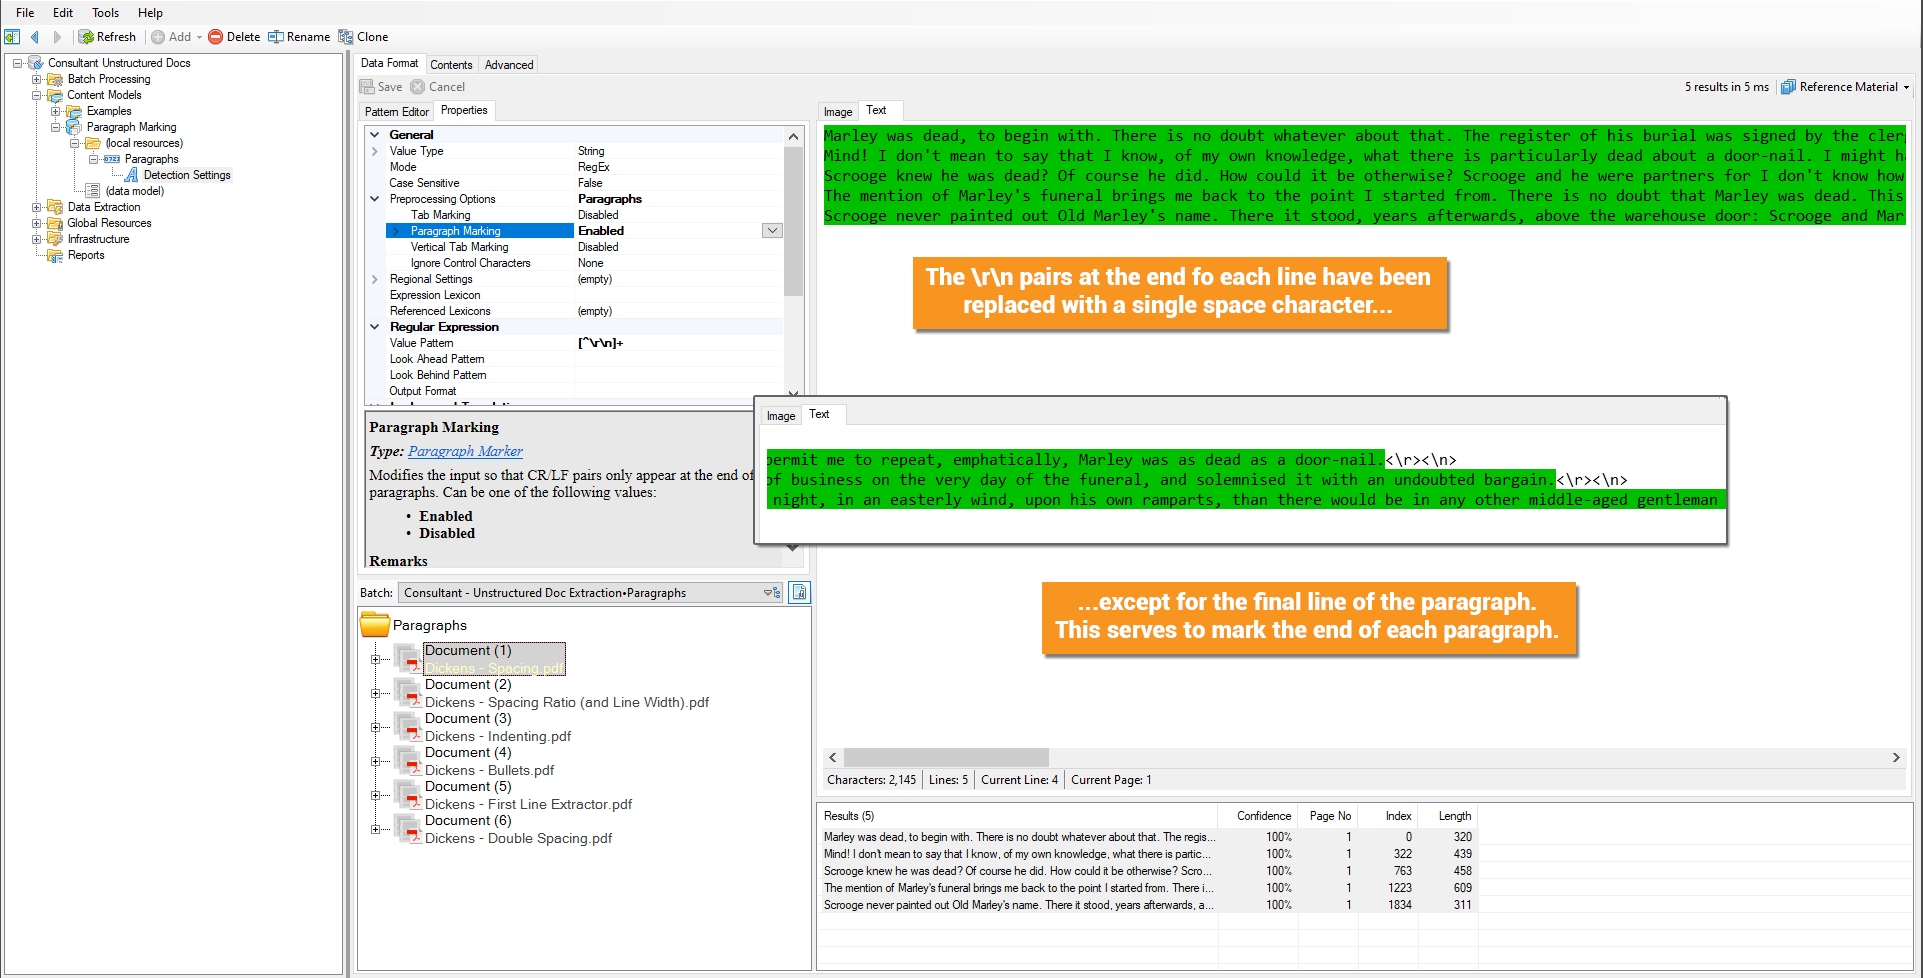Click the red Delete icon

(215, 37)
